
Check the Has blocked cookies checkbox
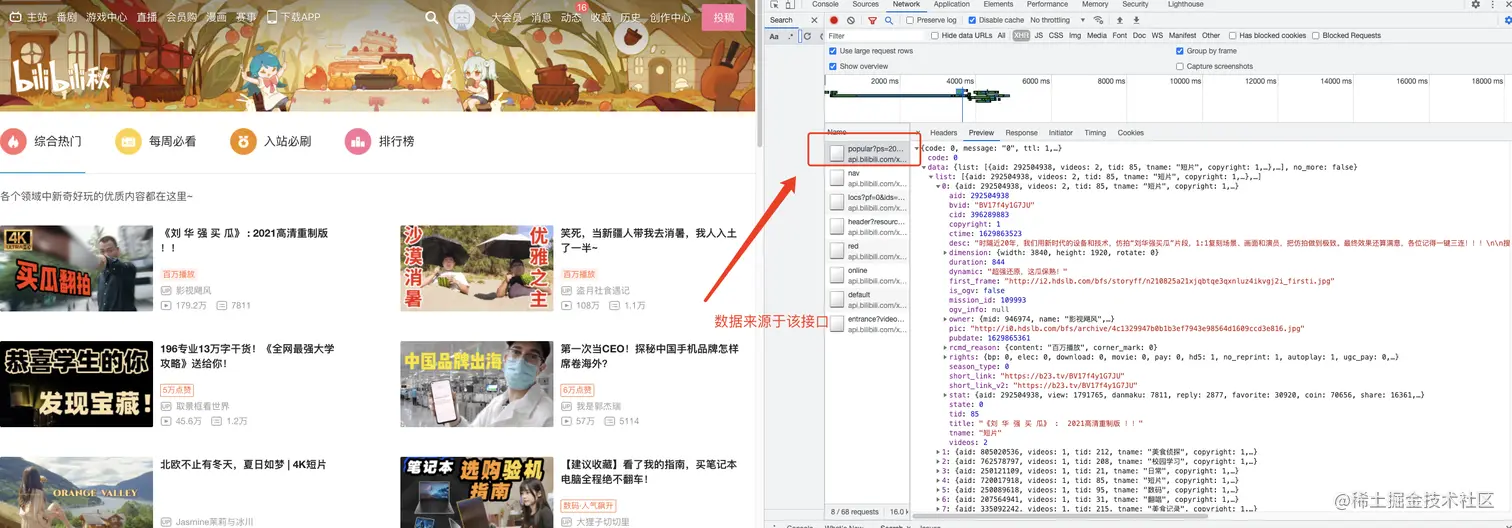[x=1232, y=36]
